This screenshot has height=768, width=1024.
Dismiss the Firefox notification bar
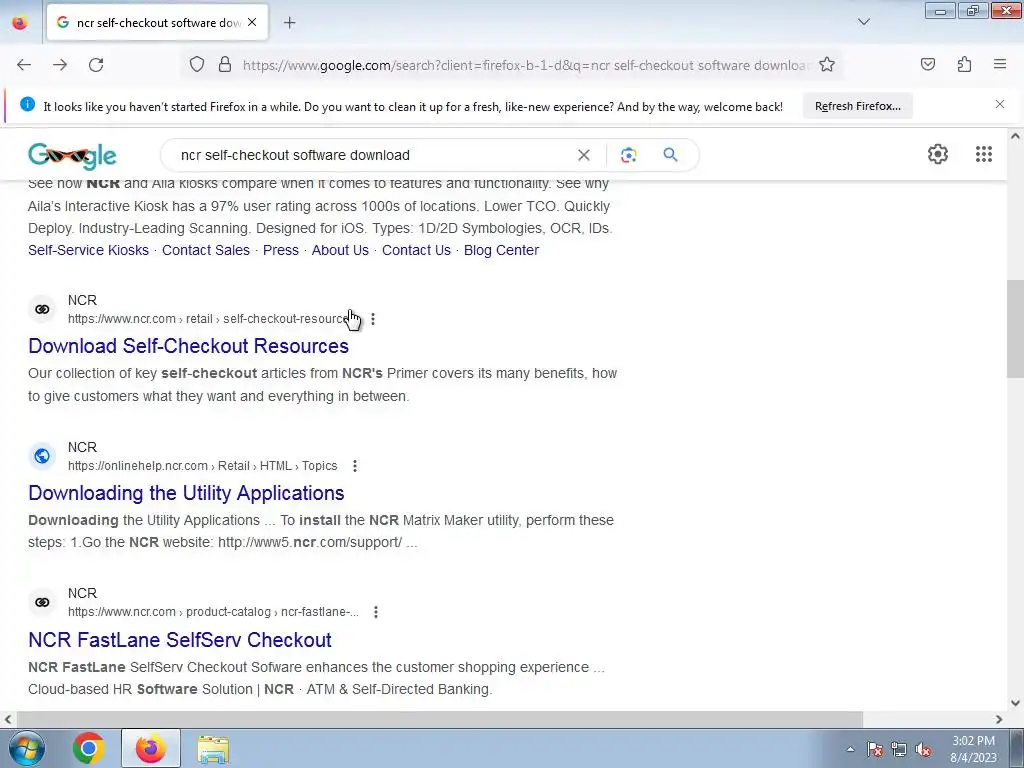(1000, 104)
